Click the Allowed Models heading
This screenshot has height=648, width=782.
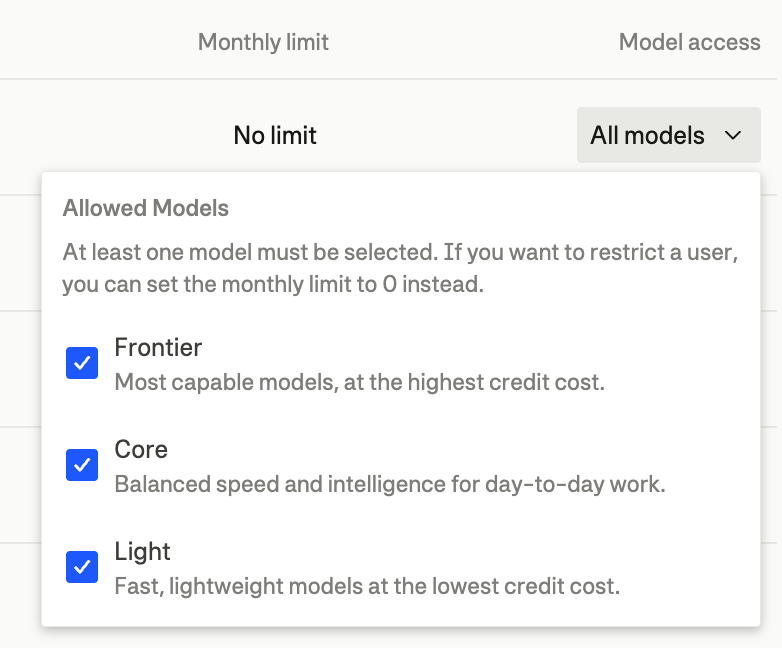point(146,208)
